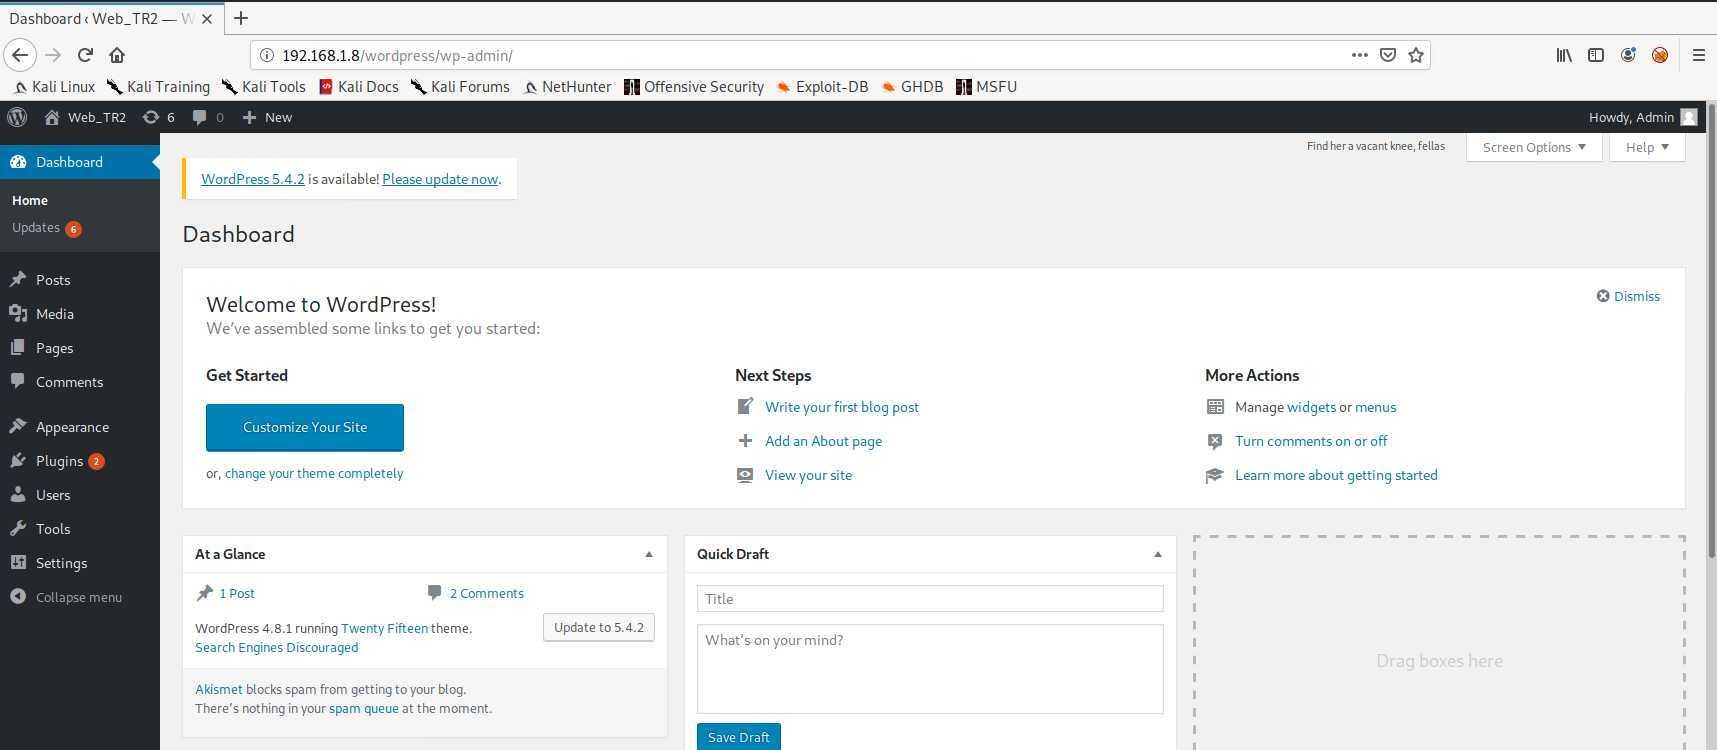Open the menus link
The image size is (1717, 750).
[1376, 407]
